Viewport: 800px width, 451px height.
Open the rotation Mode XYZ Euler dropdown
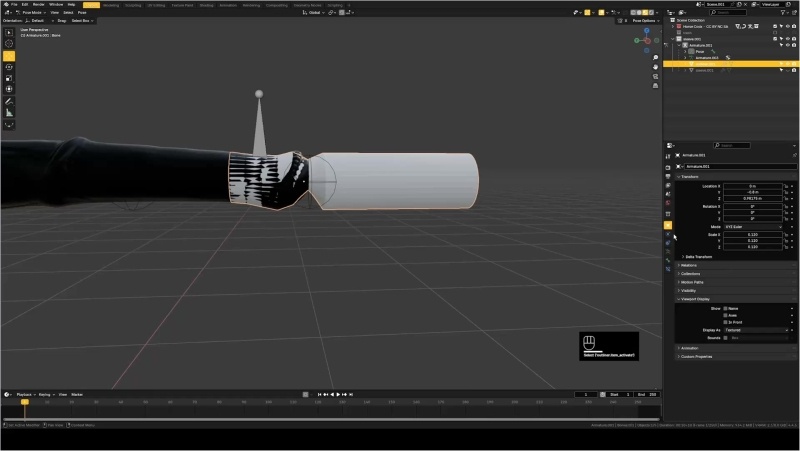(x=752, y=226)
